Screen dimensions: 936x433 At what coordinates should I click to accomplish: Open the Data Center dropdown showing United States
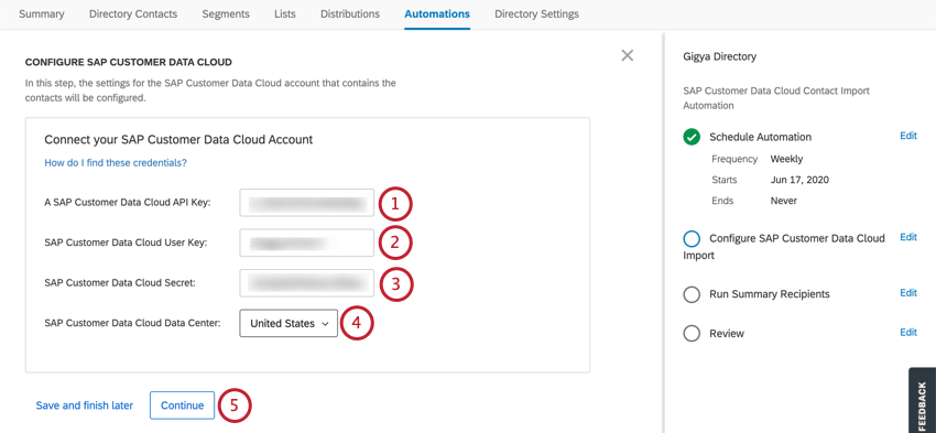tap(288, 323)
